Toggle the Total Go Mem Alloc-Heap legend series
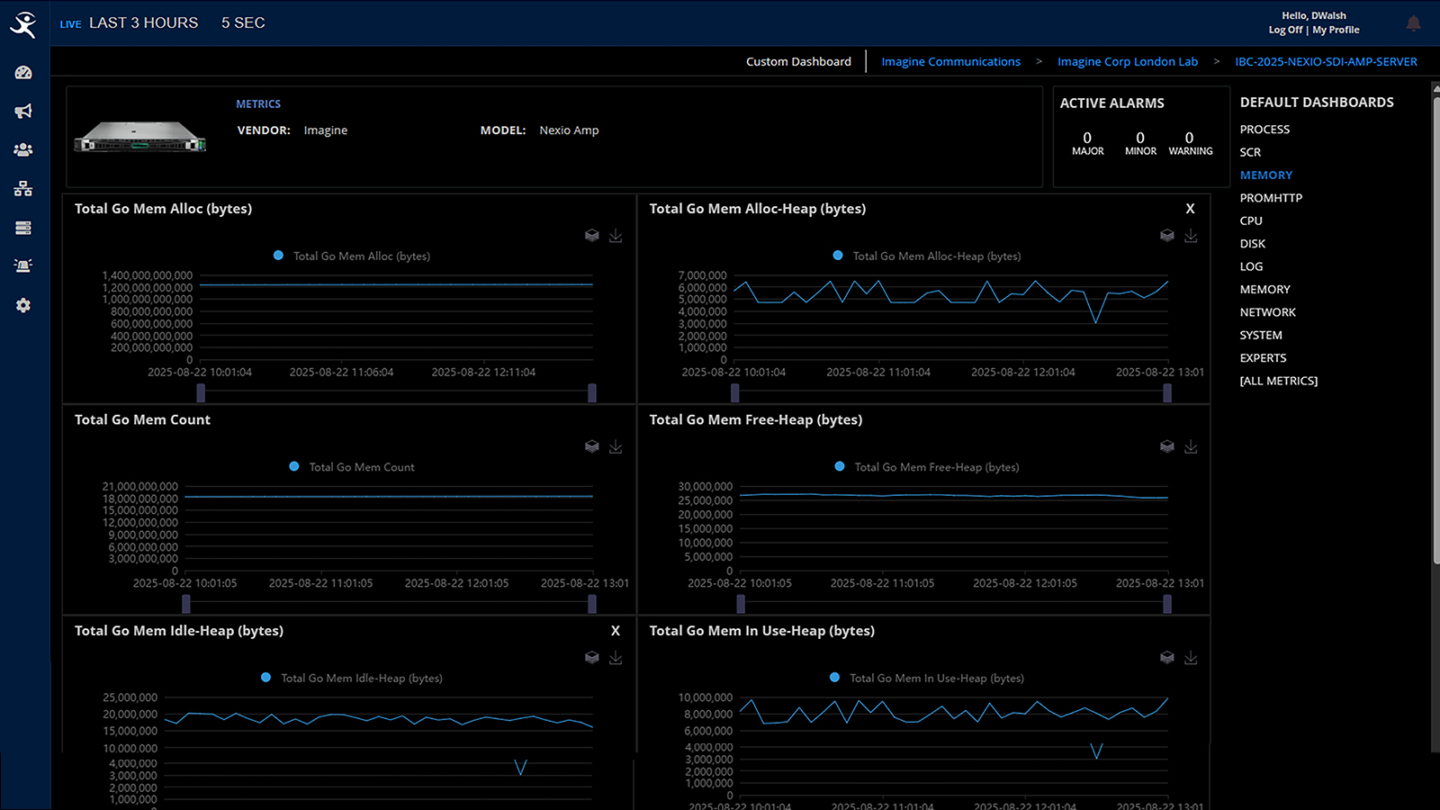This screenshot has width=1440, height=810. pyautogui.click(x=928, y=256)
